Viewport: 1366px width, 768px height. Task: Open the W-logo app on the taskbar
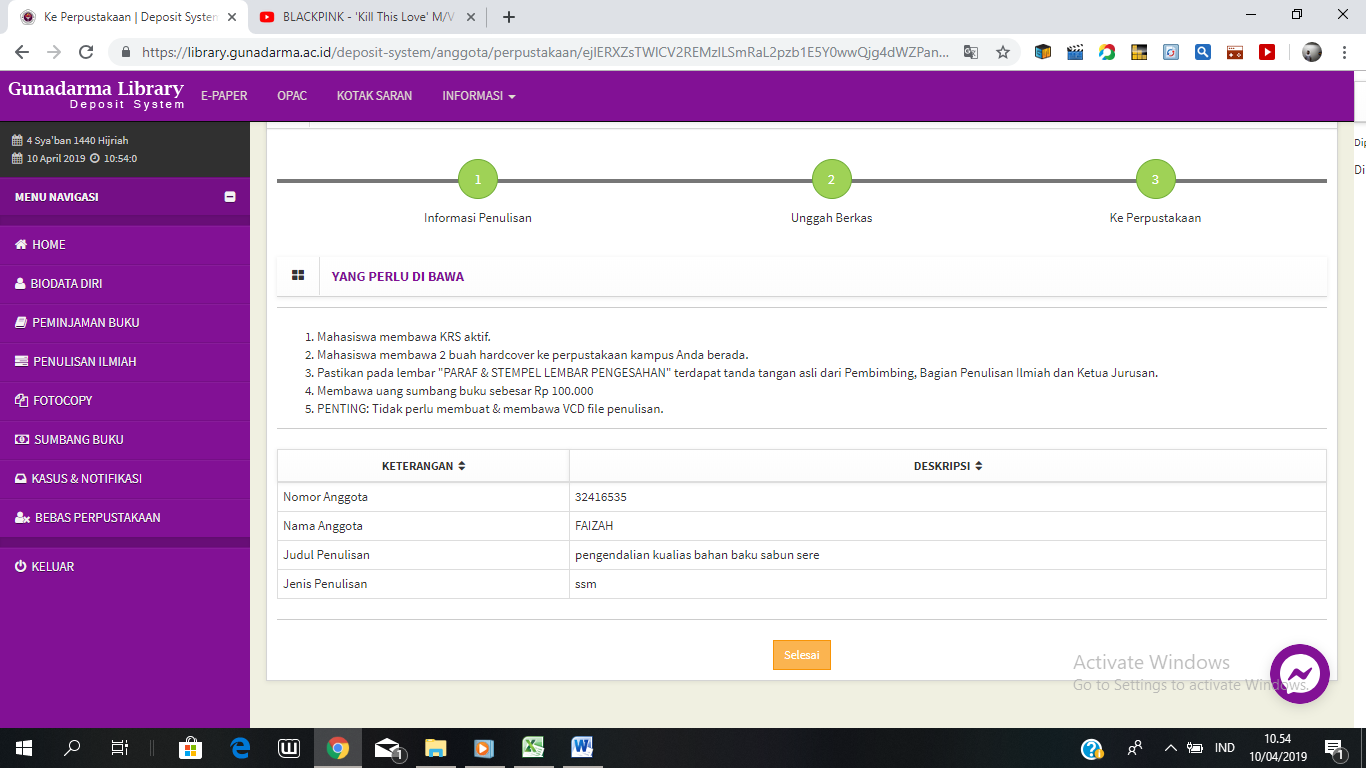click(289, 748)
